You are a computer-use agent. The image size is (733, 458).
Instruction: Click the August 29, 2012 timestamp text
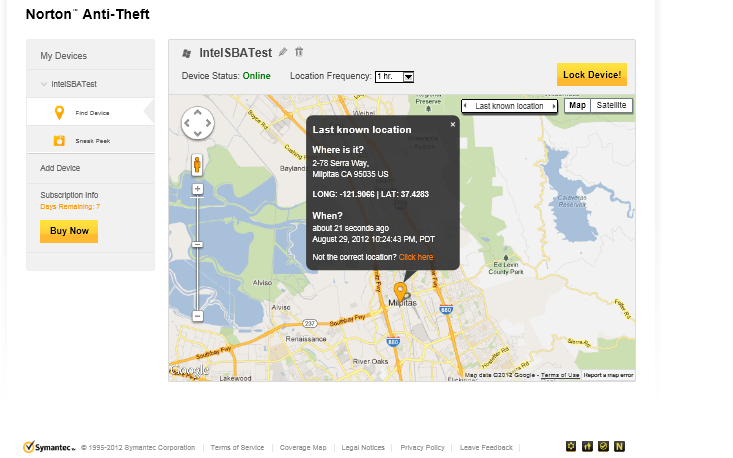pyautogui.click(x=374, y=239)
